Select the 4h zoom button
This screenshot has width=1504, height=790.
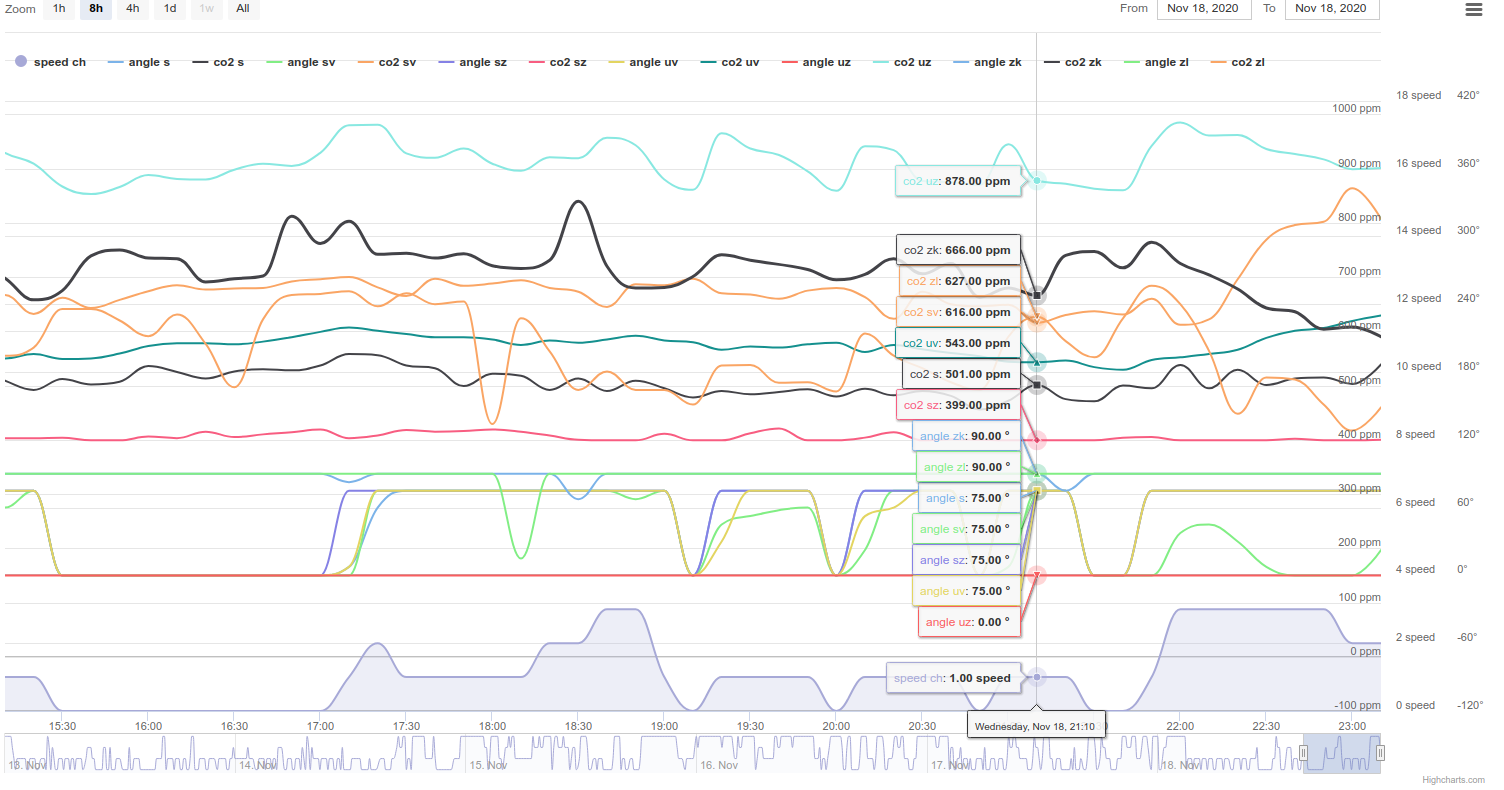[133, 9]
